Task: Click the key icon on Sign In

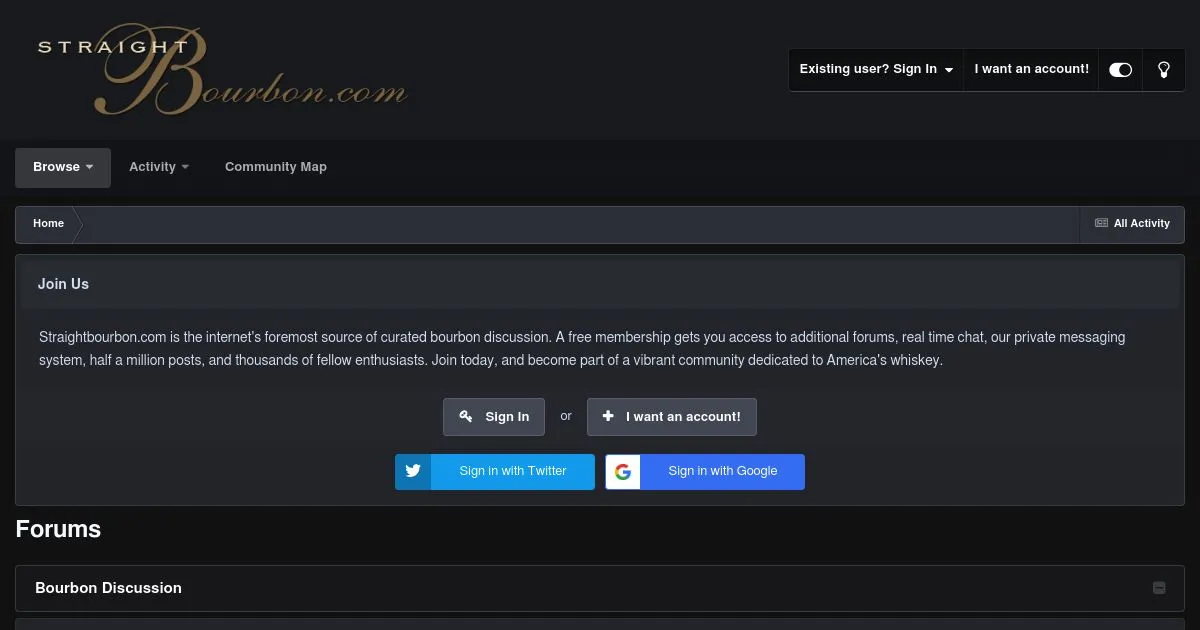Action: click(466, 417)
